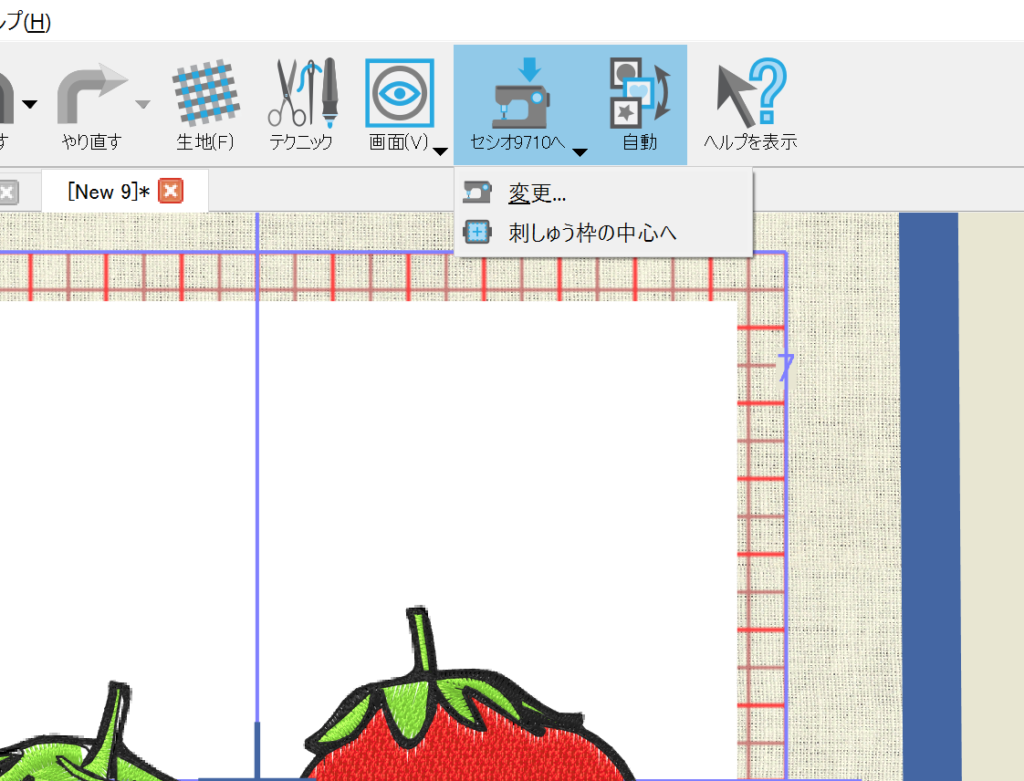The height and width of the screenshot is (781, 1024).
Task: Switch to the [New 9]* tab
Action: tap(108, 192)
